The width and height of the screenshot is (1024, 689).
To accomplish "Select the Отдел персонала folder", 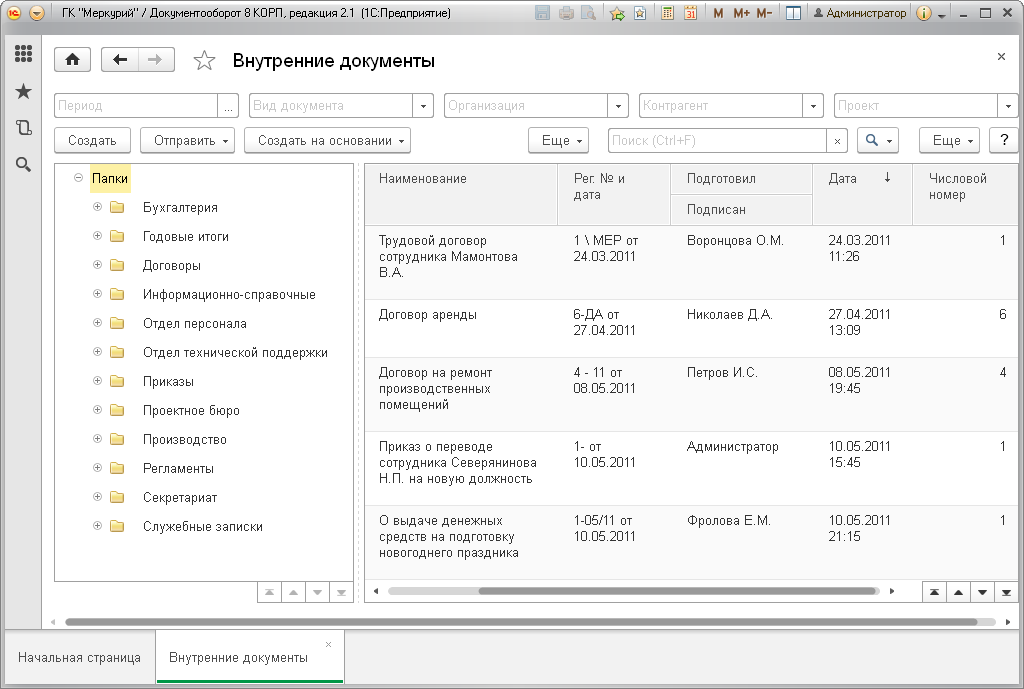I will click(x=195, y=323).
